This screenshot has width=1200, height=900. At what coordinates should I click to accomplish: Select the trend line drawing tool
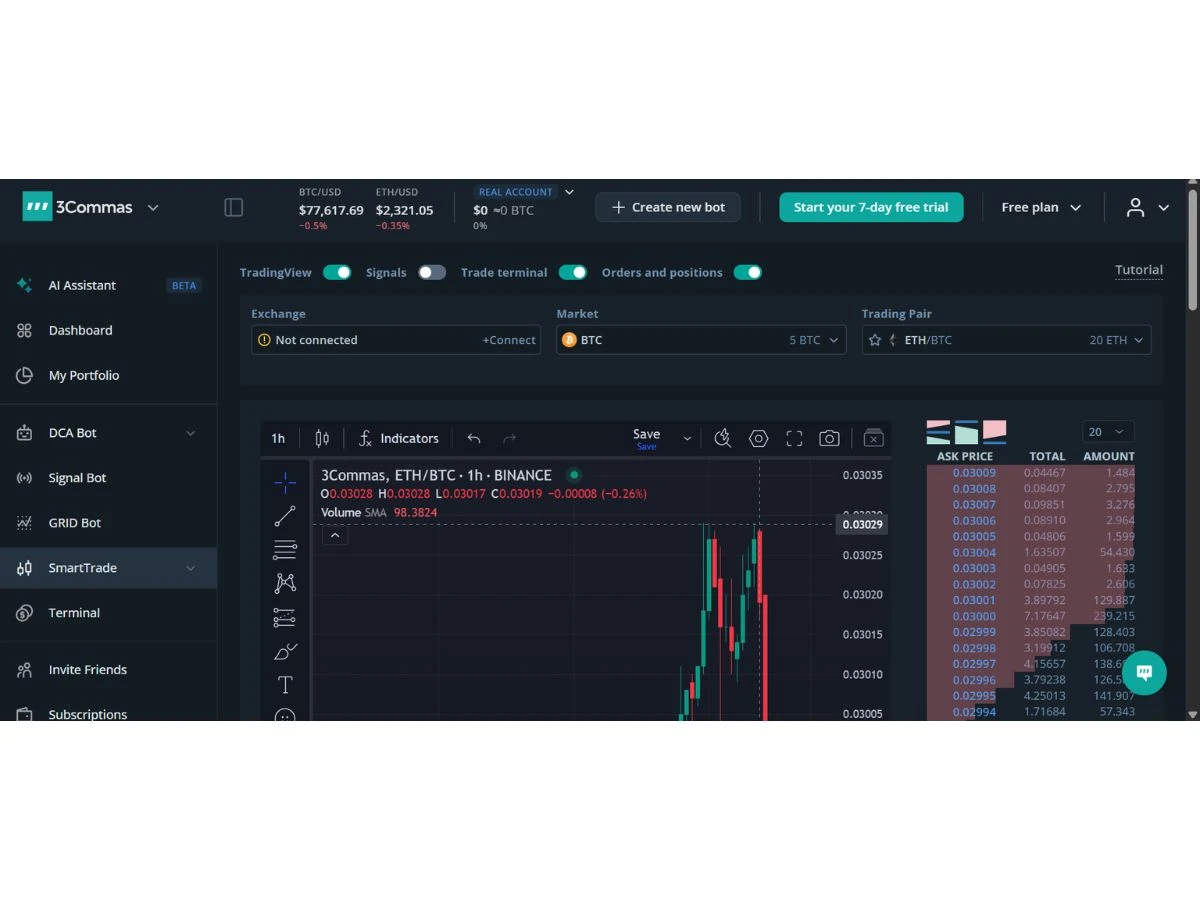point(285,516)
